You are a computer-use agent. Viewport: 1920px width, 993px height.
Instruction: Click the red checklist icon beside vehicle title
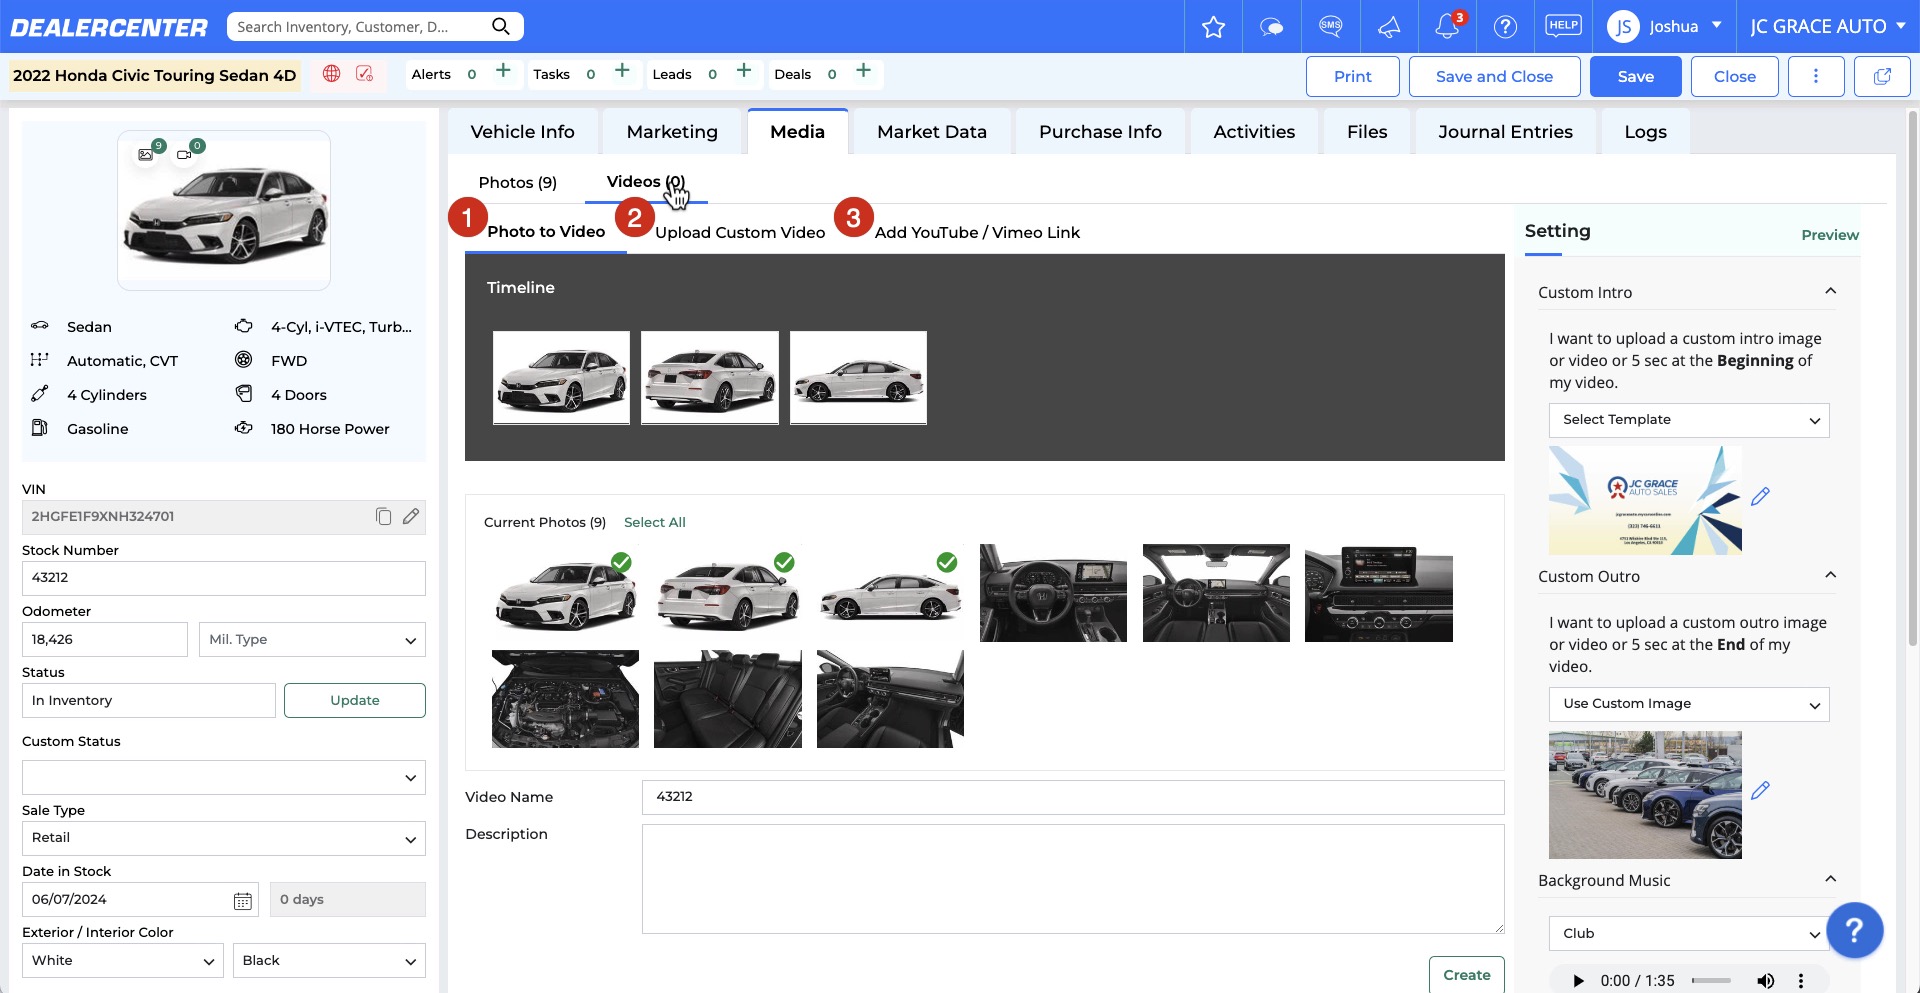tap(365, 74)
